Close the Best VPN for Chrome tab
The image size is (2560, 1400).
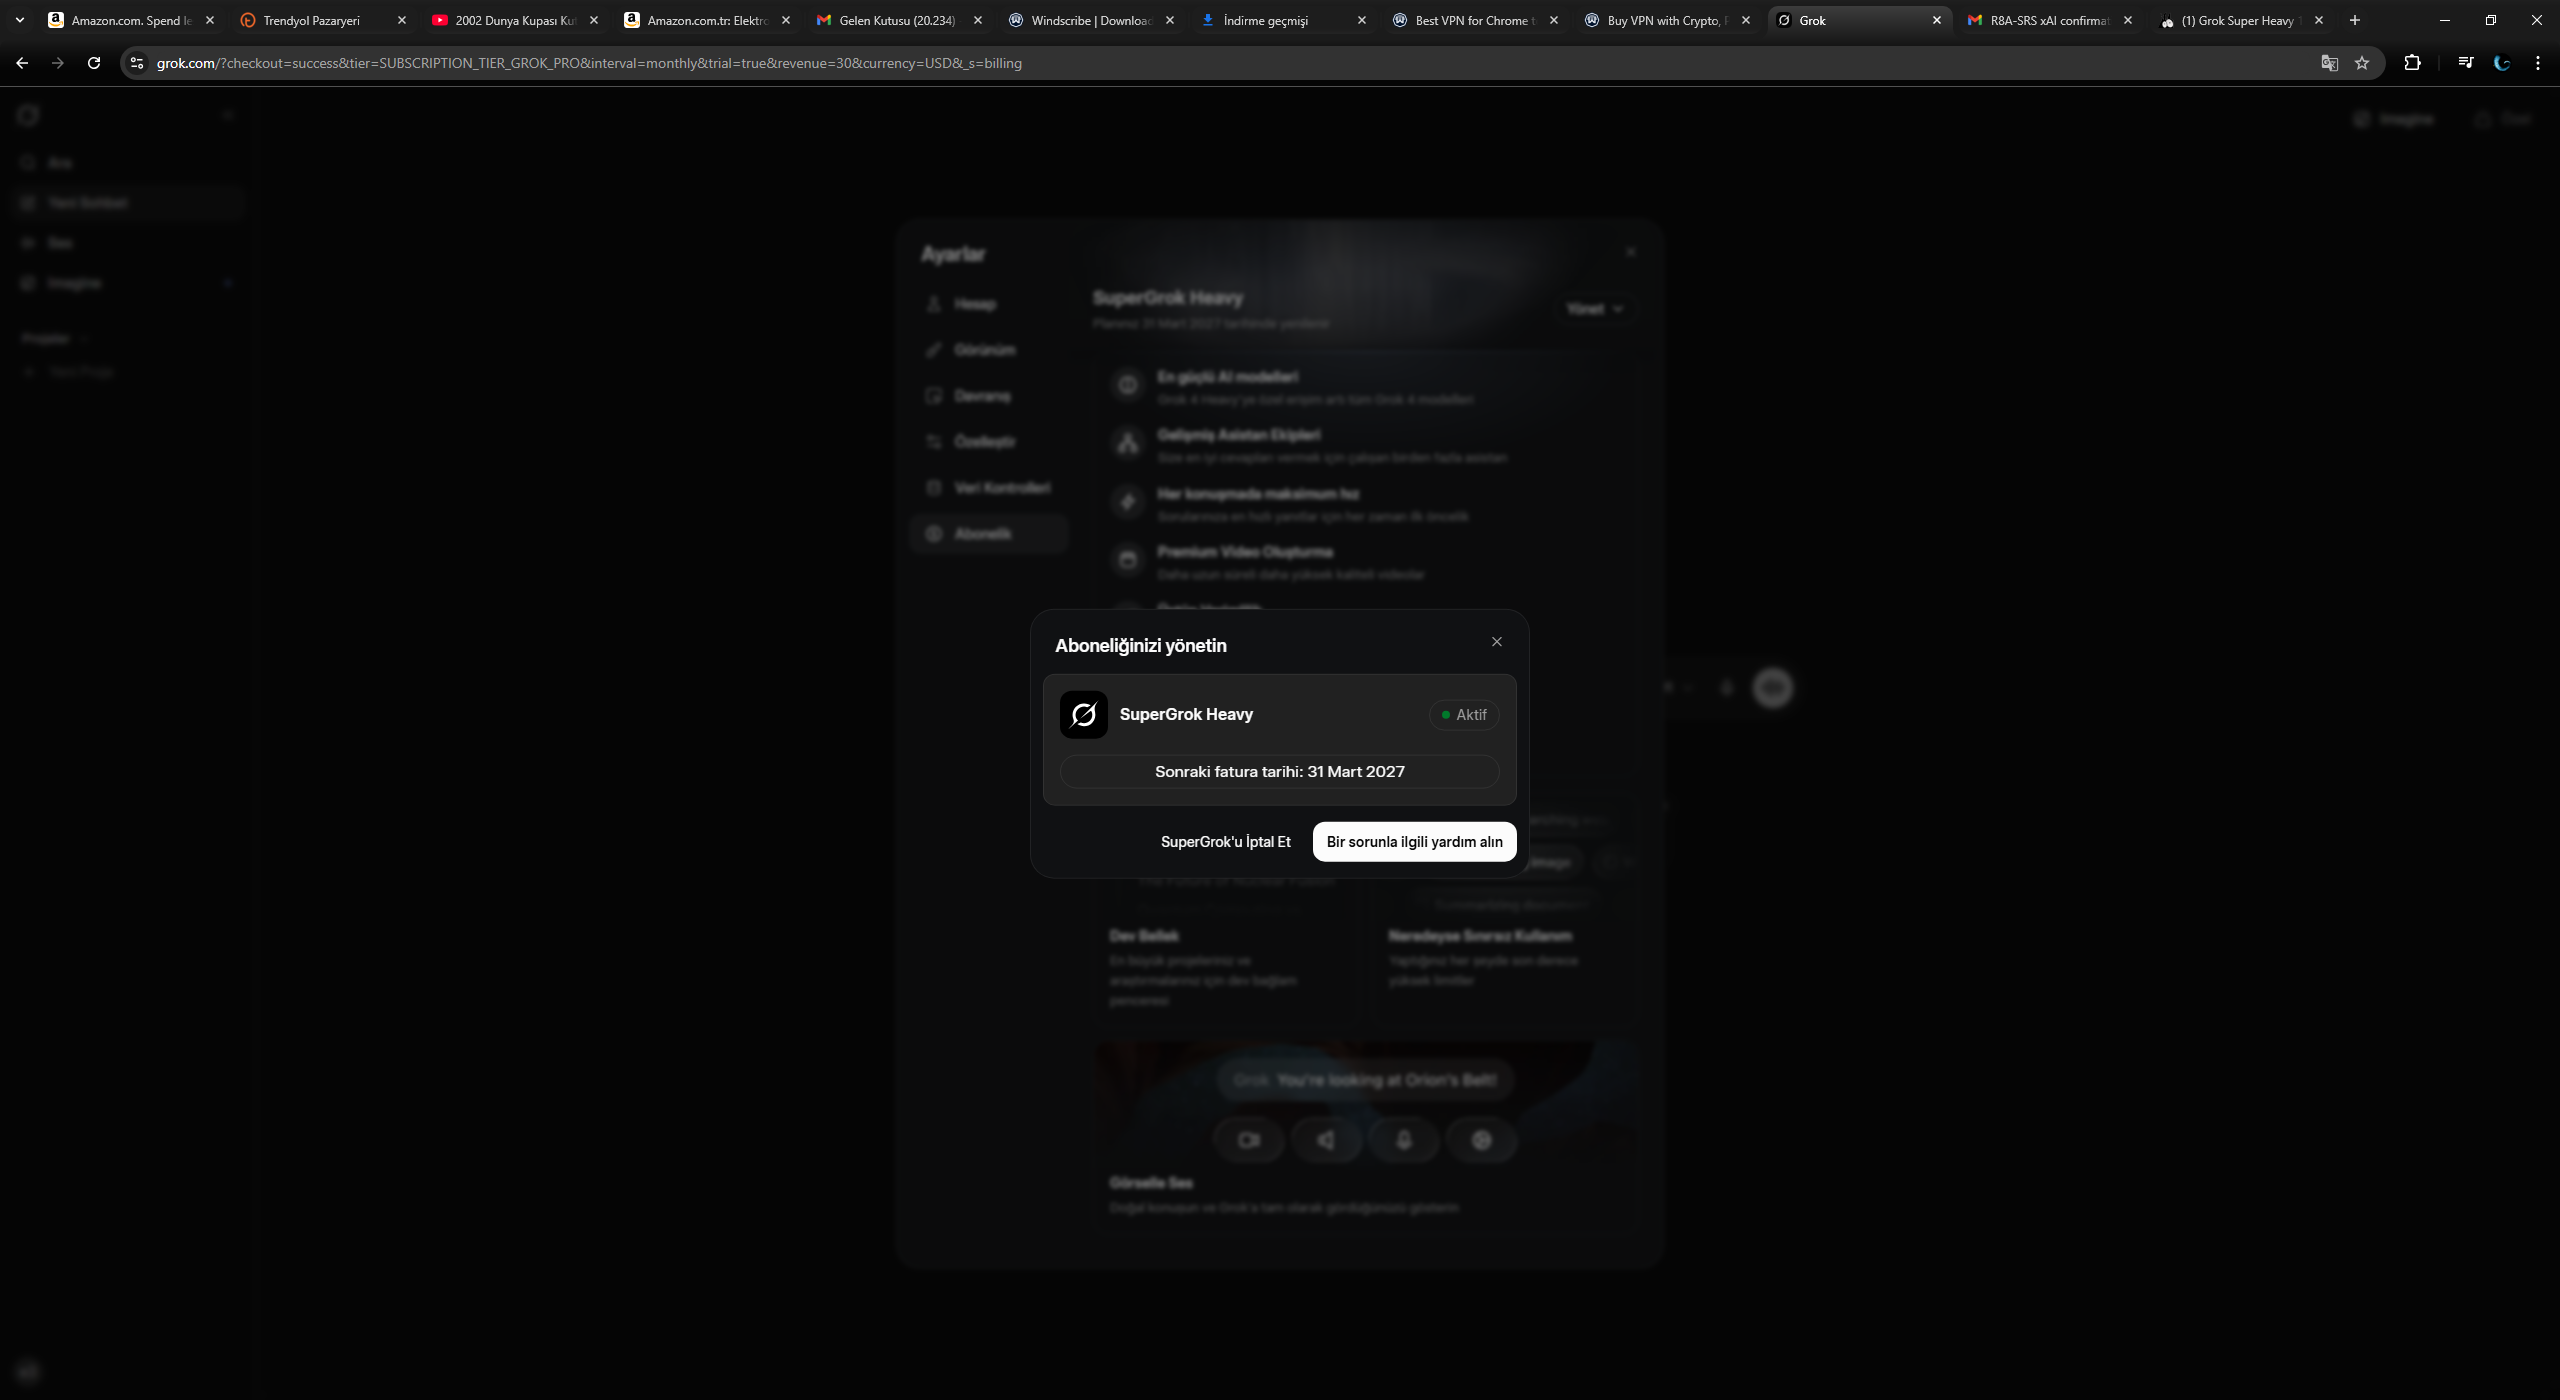click(x=1554, y=20)
